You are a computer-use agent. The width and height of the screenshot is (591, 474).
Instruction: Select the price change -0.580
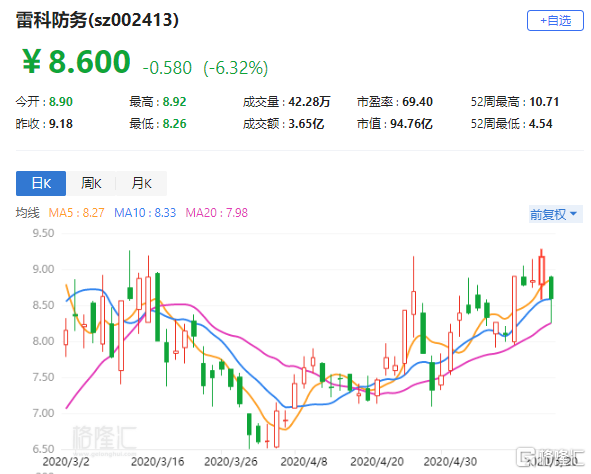(x=167, y=68)
